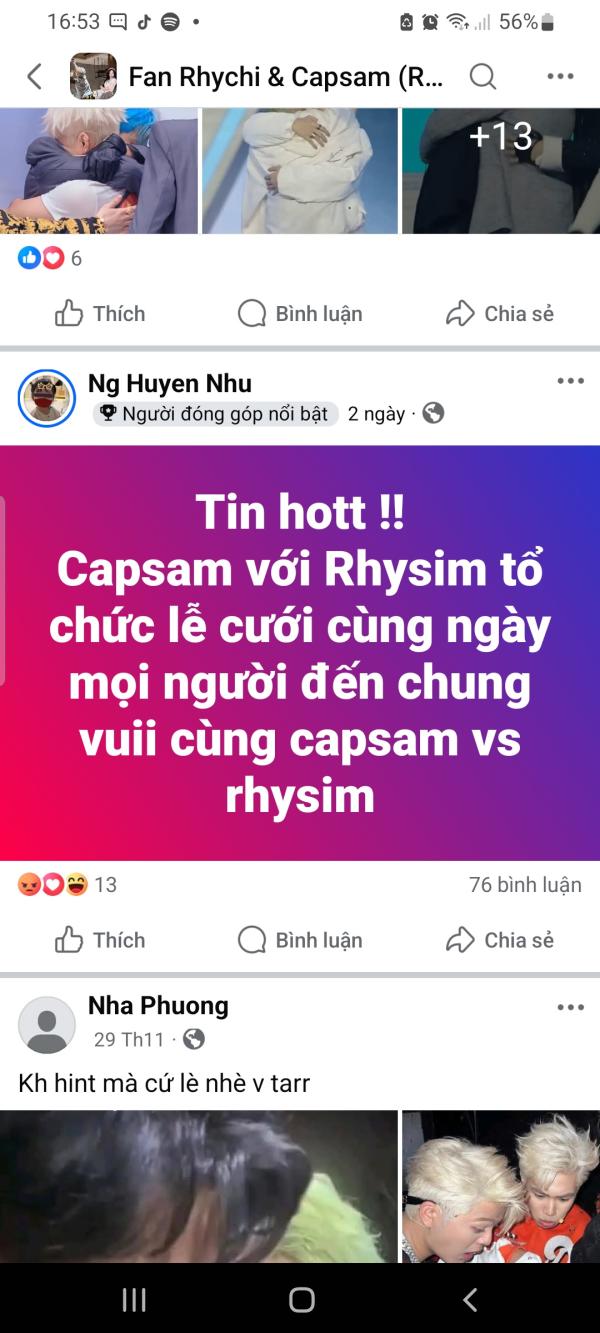Comment on the top post with Bình luận
This screenshot has height=1333, width=600.
pos(300,314)
